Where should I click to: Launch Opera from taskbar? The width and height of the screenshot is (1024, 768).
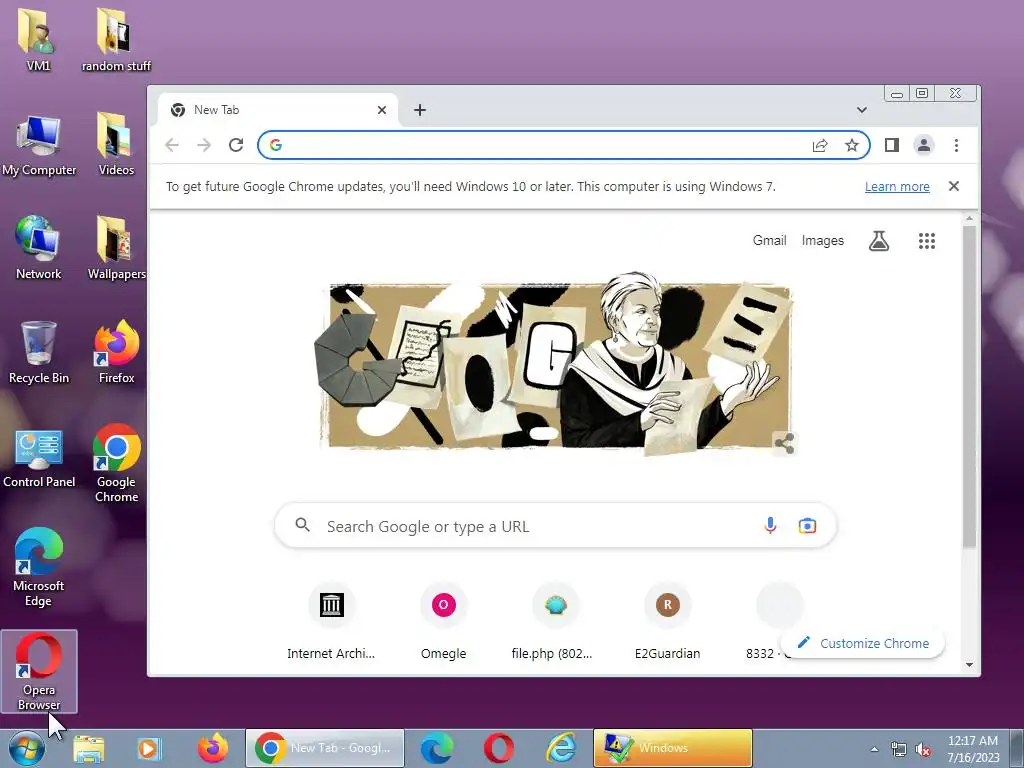pos(498,748)
